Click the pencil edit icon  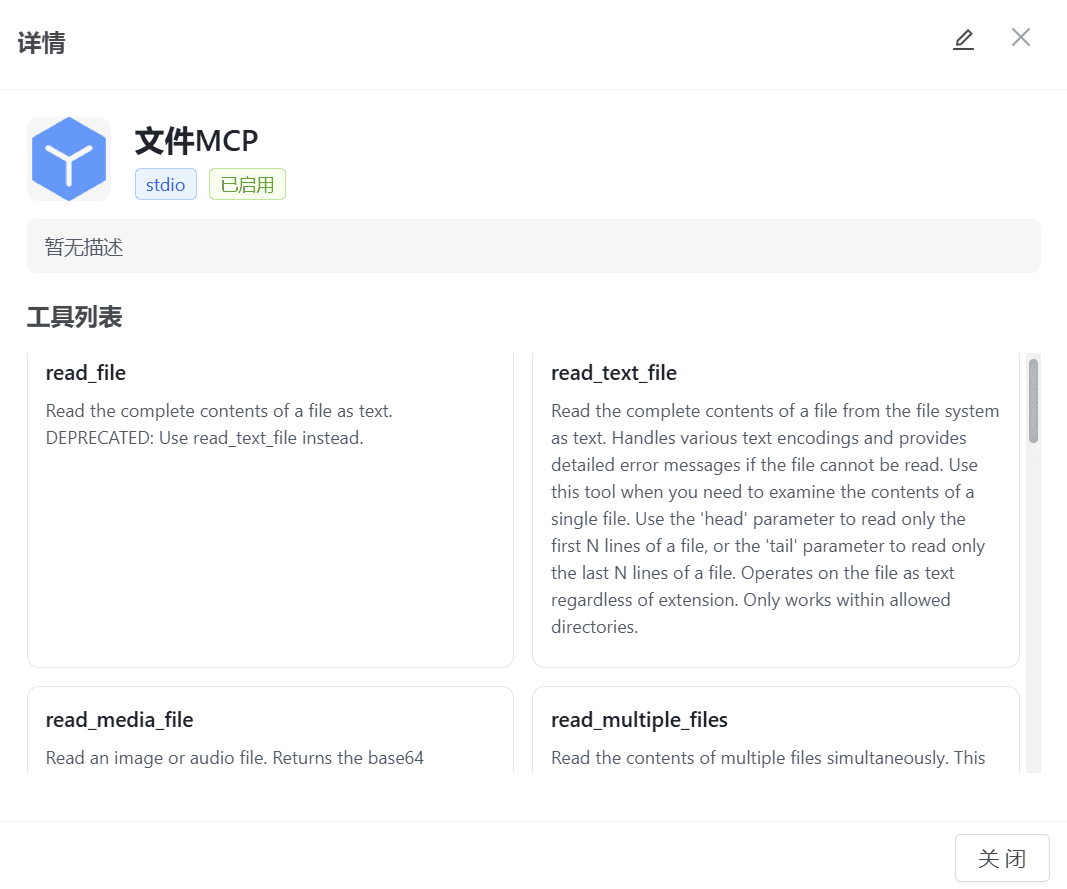coord(963,39)
